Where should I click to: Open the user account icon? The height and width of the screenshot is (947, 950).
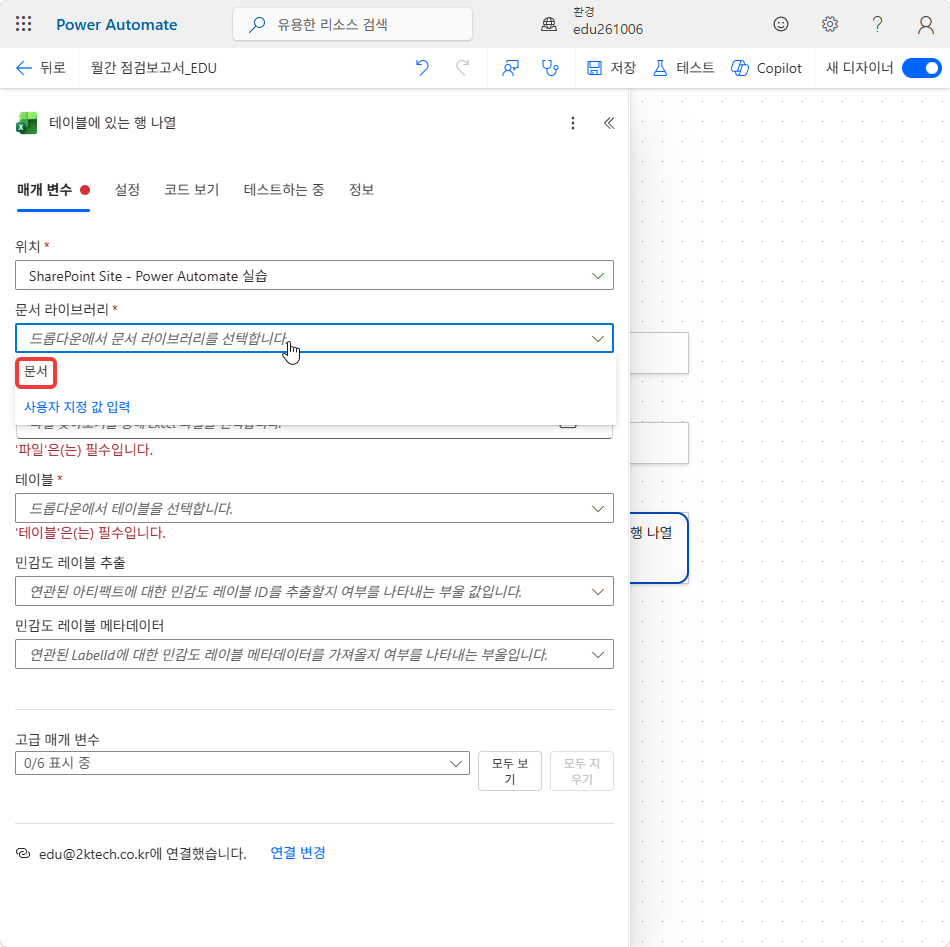(x=925, y=24)
